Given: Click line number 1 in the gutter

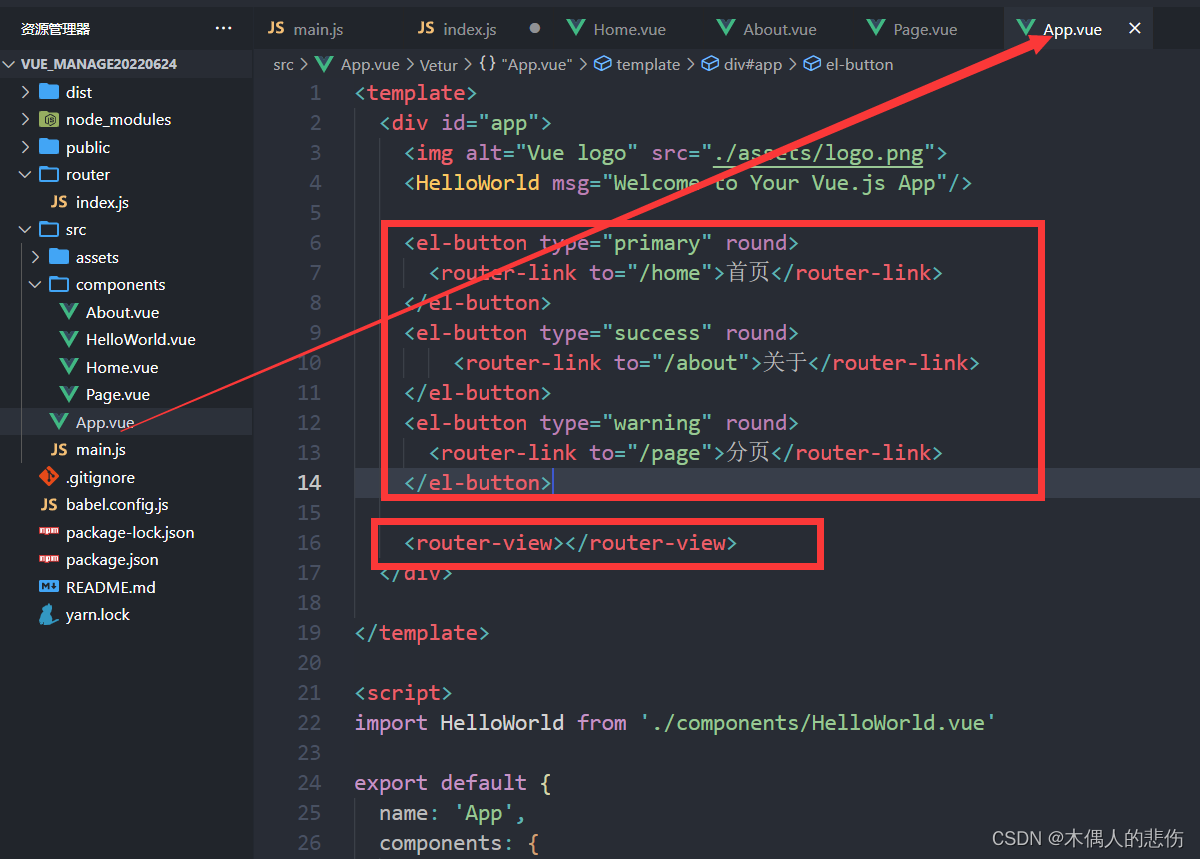Looking at the screenshot, I should click(315, 92).
